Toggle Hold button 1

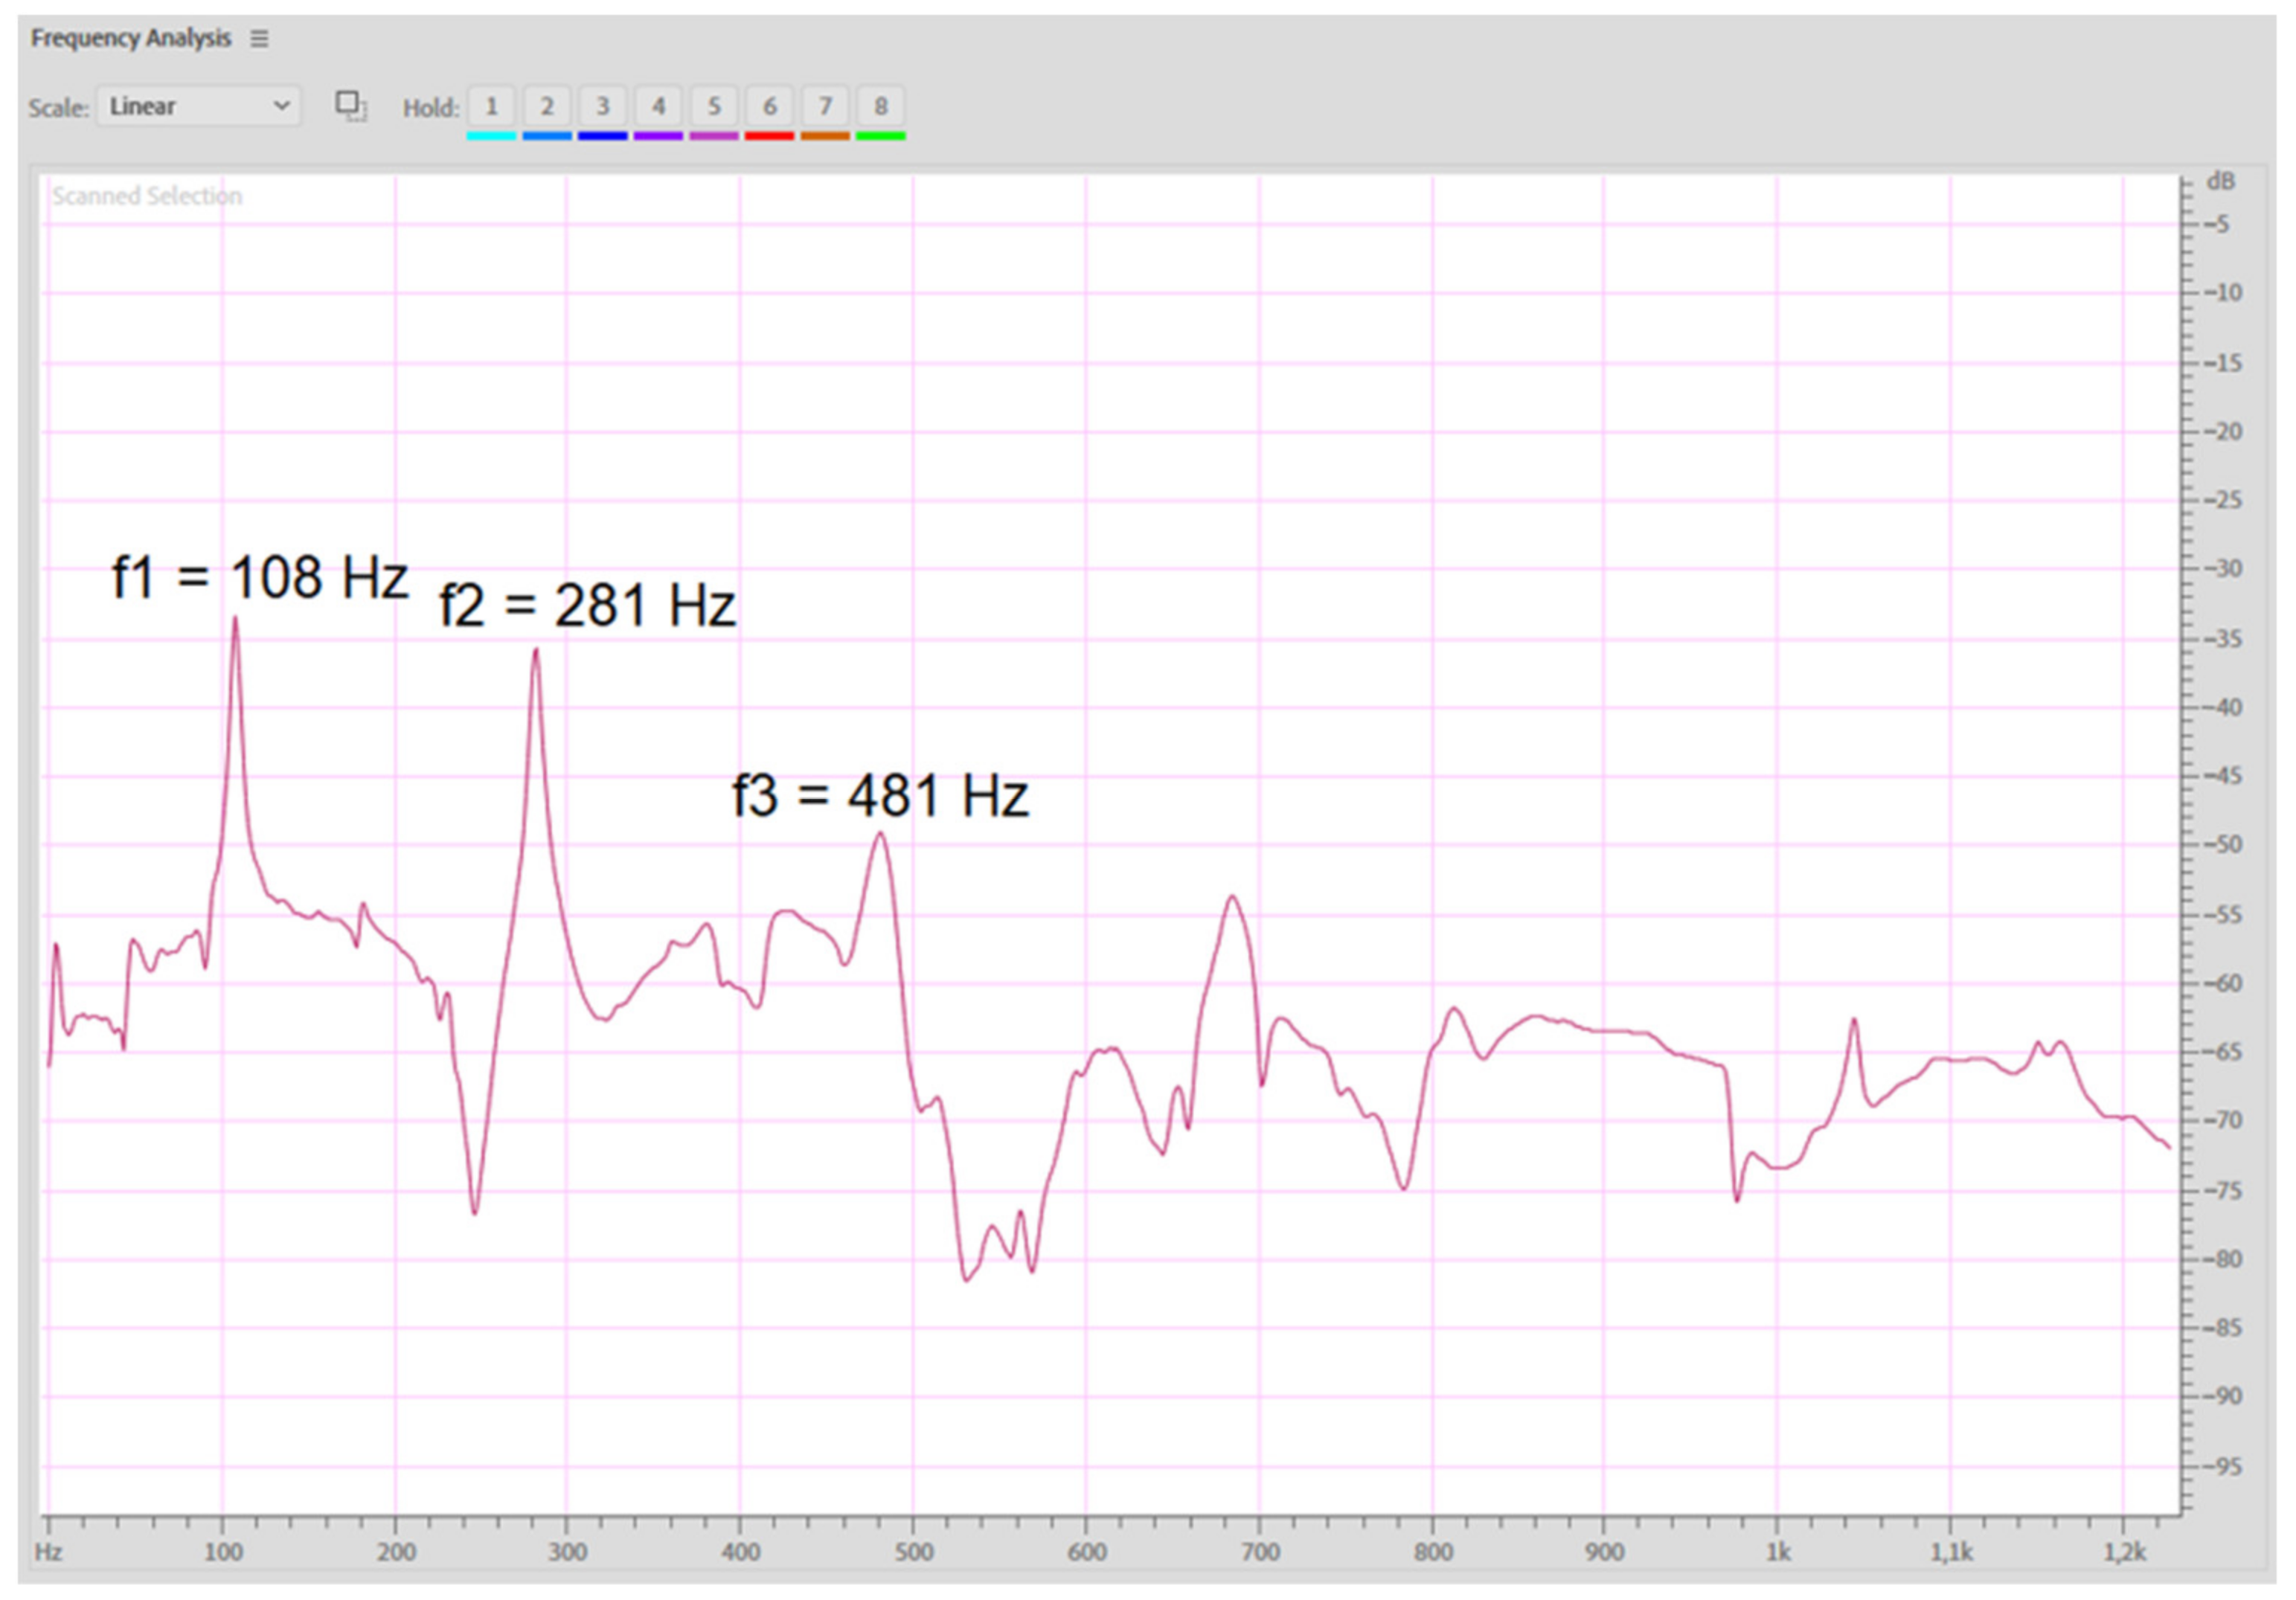(x=491, y=106)
